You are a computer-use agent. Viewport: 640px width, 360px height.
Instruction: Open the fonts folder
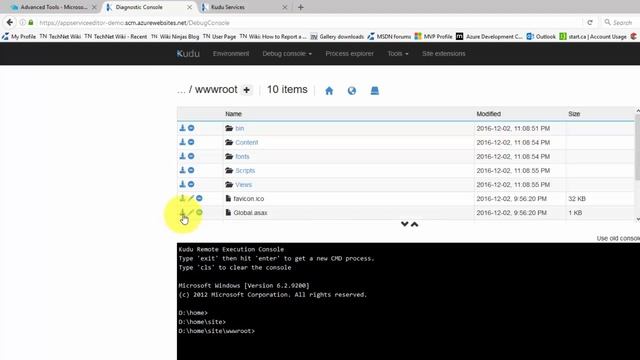[x=242, y=156]
